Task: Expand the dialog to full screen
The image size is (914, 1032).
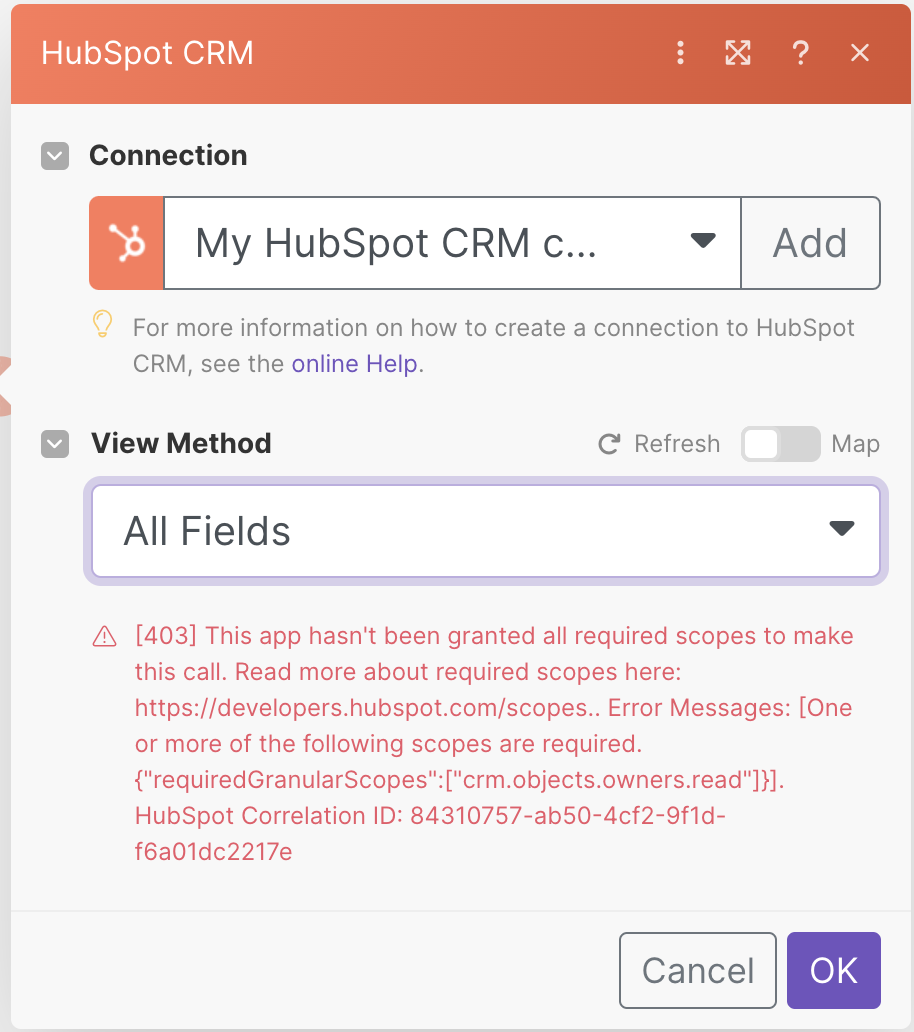Action: (738, 53)
